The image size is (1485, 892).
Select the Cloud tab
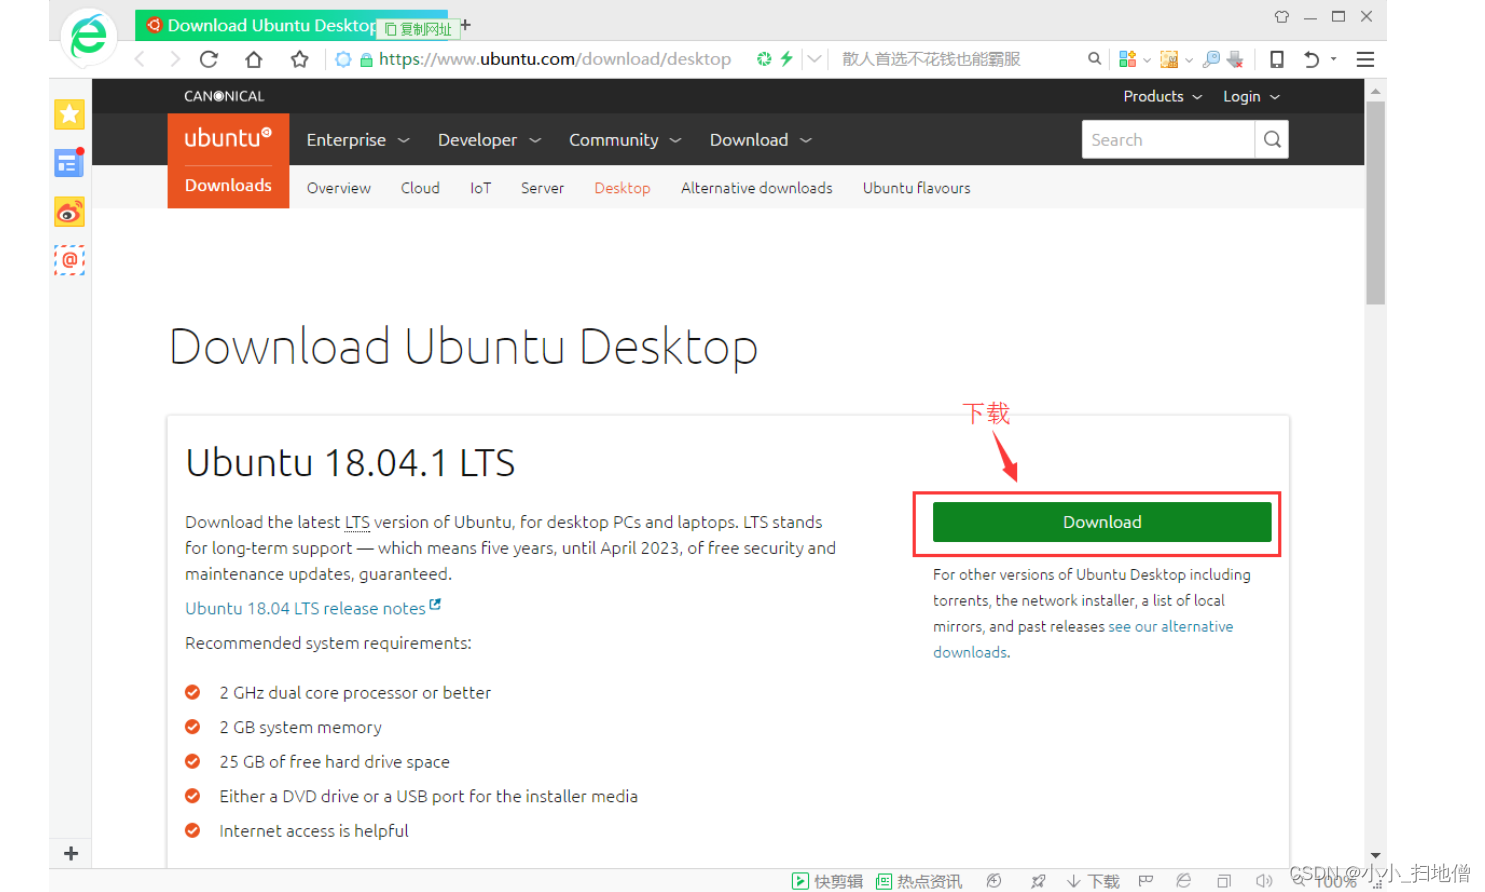420,188
